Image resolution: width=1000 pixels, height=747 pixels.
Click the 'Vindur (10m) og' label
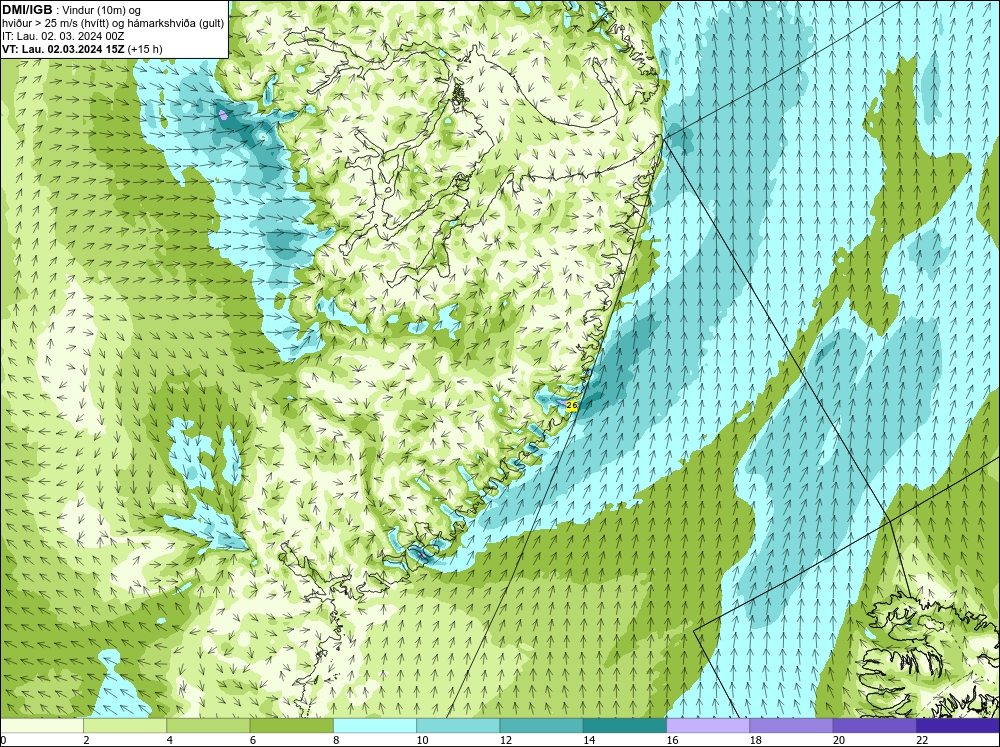pos(102,10)
